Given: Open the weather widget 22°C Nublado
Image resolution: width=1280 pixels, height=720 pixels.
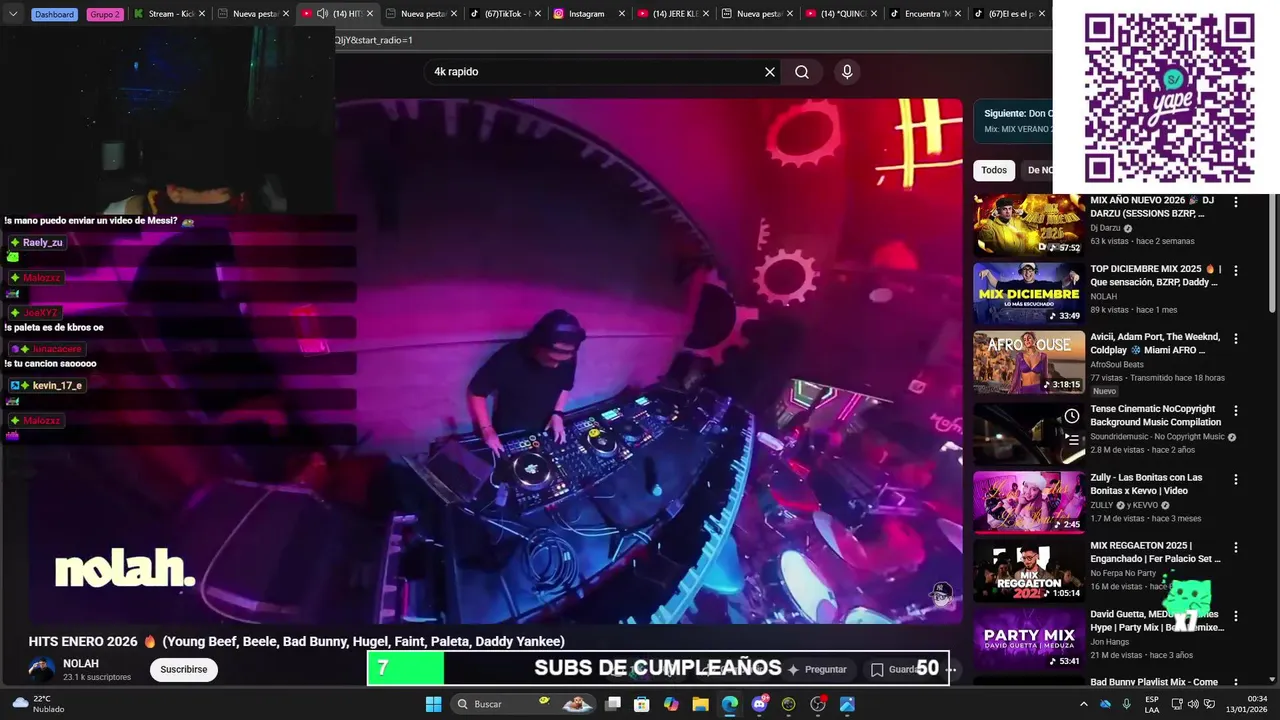Looking at the screenshot, I should pos(38,704).
